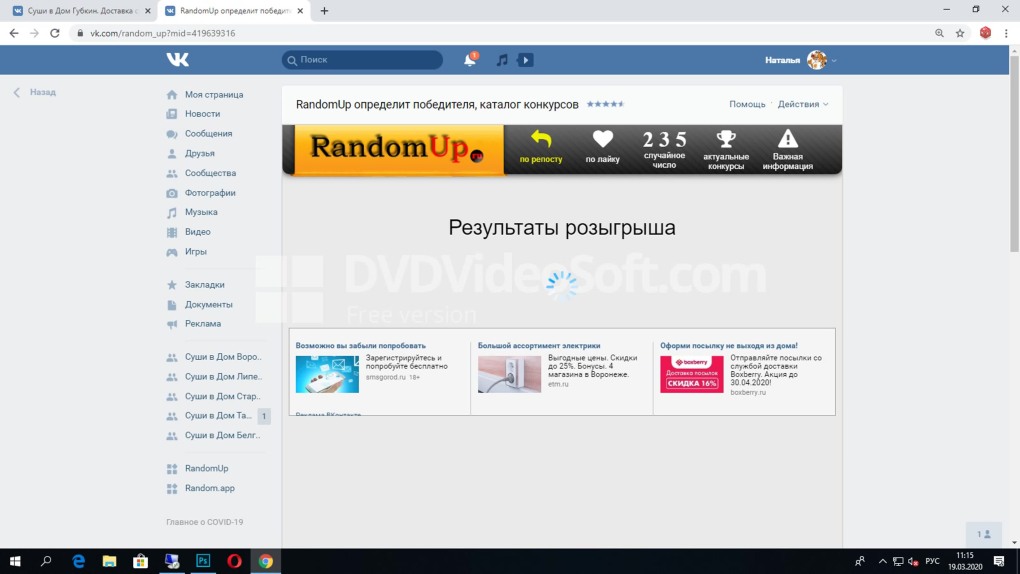The image size is (1020, 574).
Task: Open актуальные конкурсы trophy
Action: click(x=726, y=150)
